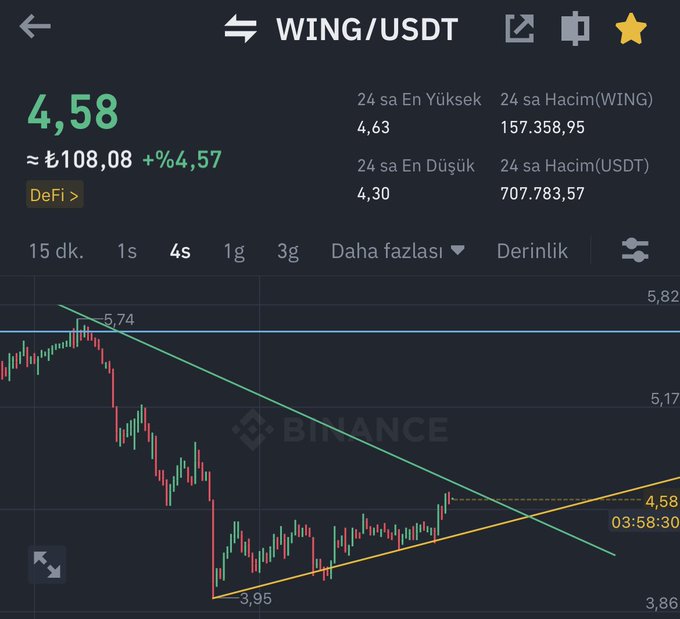
Task: Tap the 3,95 low label on chart
Action: [255, 599]
